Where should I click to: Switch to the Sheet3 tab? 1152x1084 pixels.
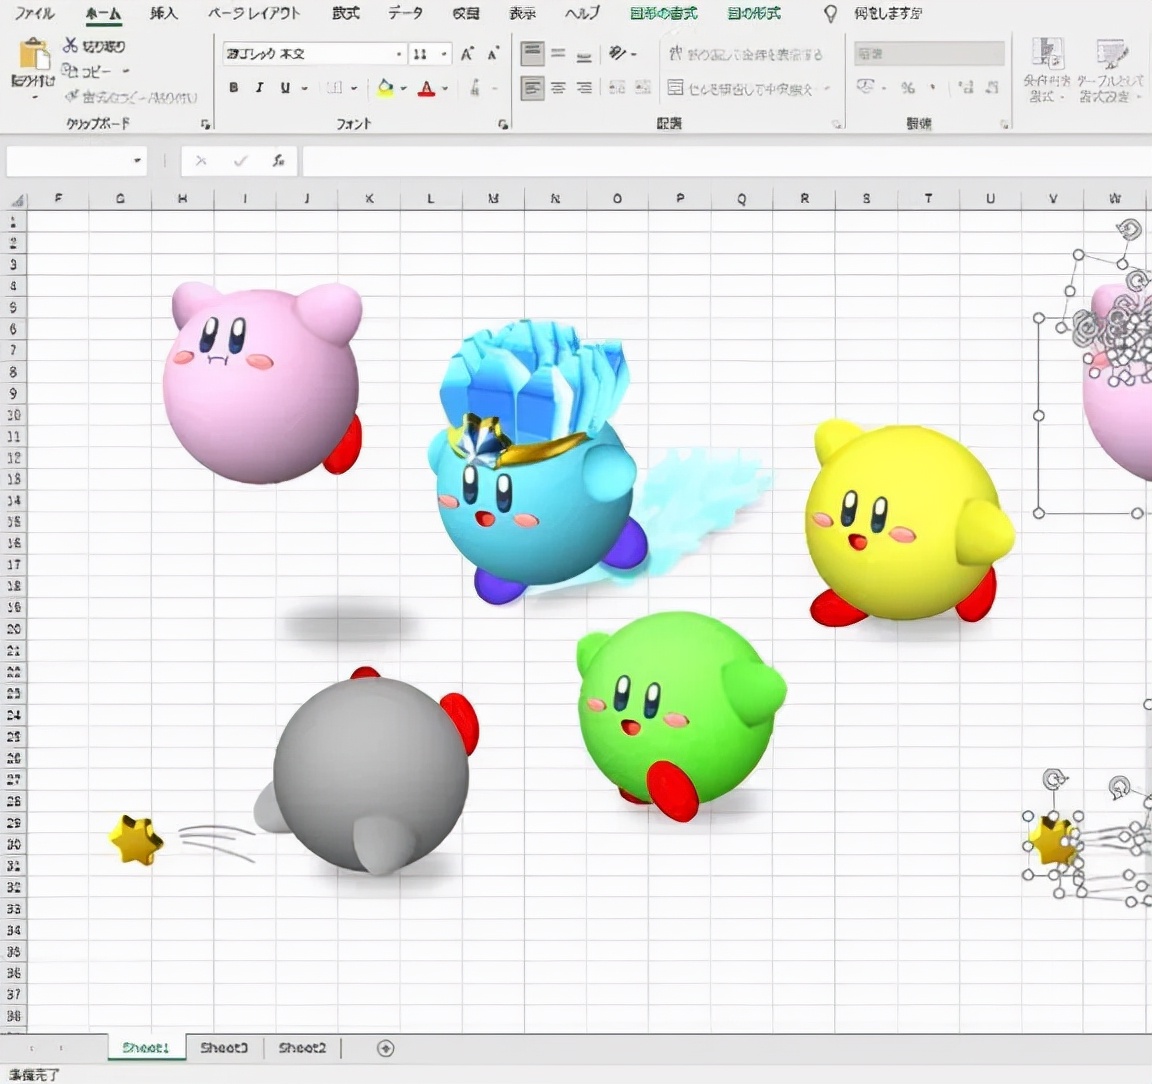(x=224, y=1048)
